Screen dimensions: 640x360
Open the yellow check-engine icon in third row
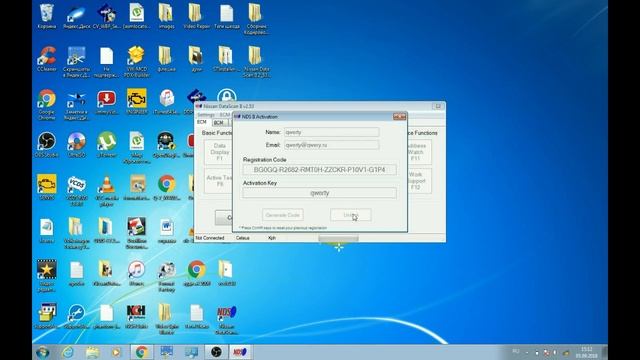(x=136, y=102)
